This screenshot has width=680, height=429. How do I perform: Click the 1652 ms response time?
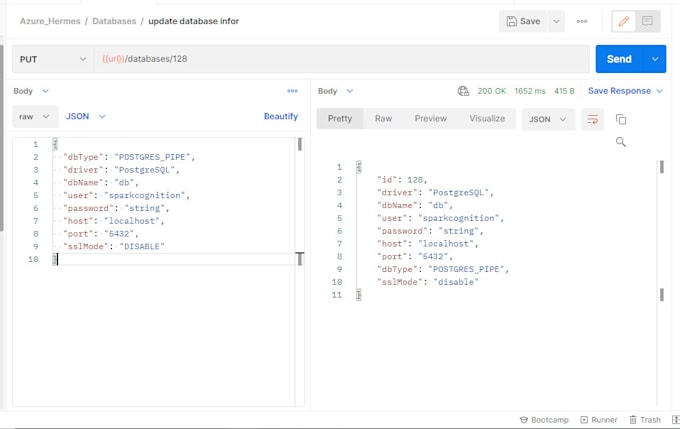pos(530,91)
